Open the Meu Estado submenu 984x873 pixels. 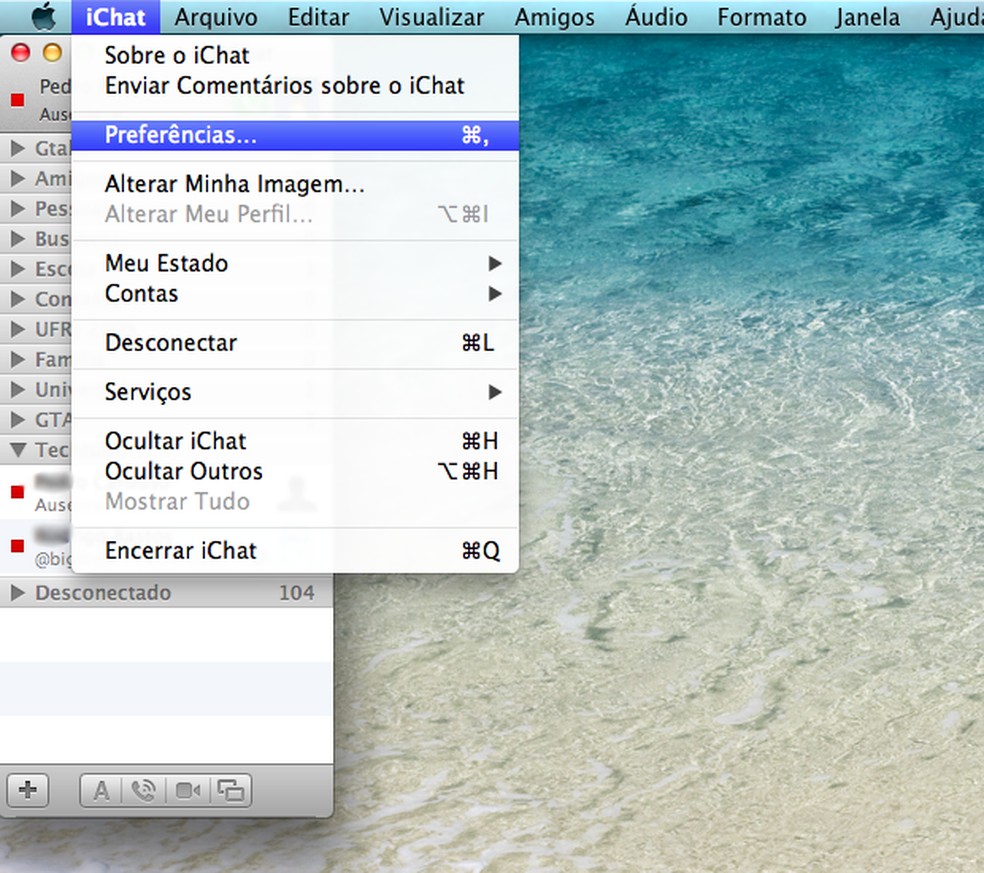click(x=295, y=264)
